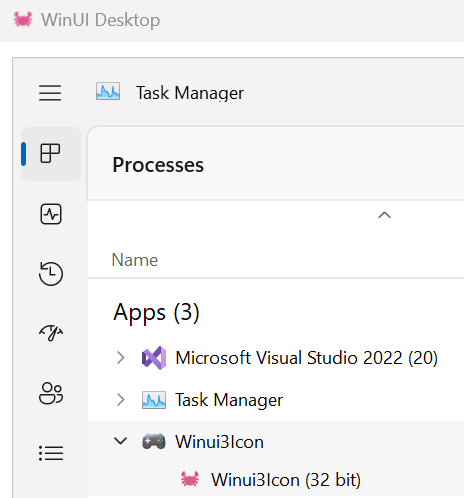
Task: Click the Visual Studio 2022 purple icon
Action: (x=154, y=358)
